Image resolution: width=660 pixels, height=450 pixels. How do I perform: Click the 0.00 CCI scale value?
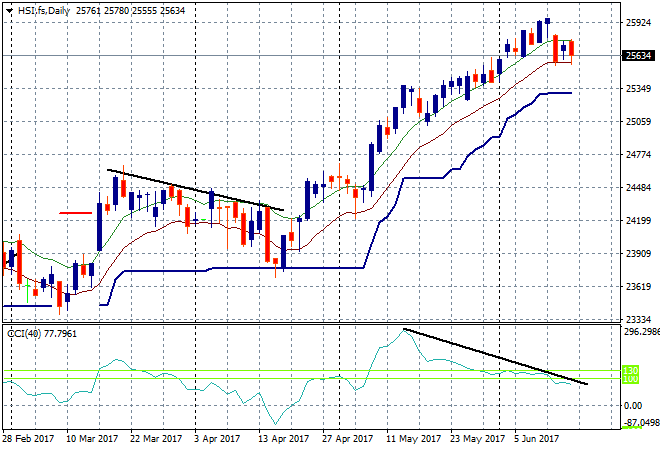633,405
